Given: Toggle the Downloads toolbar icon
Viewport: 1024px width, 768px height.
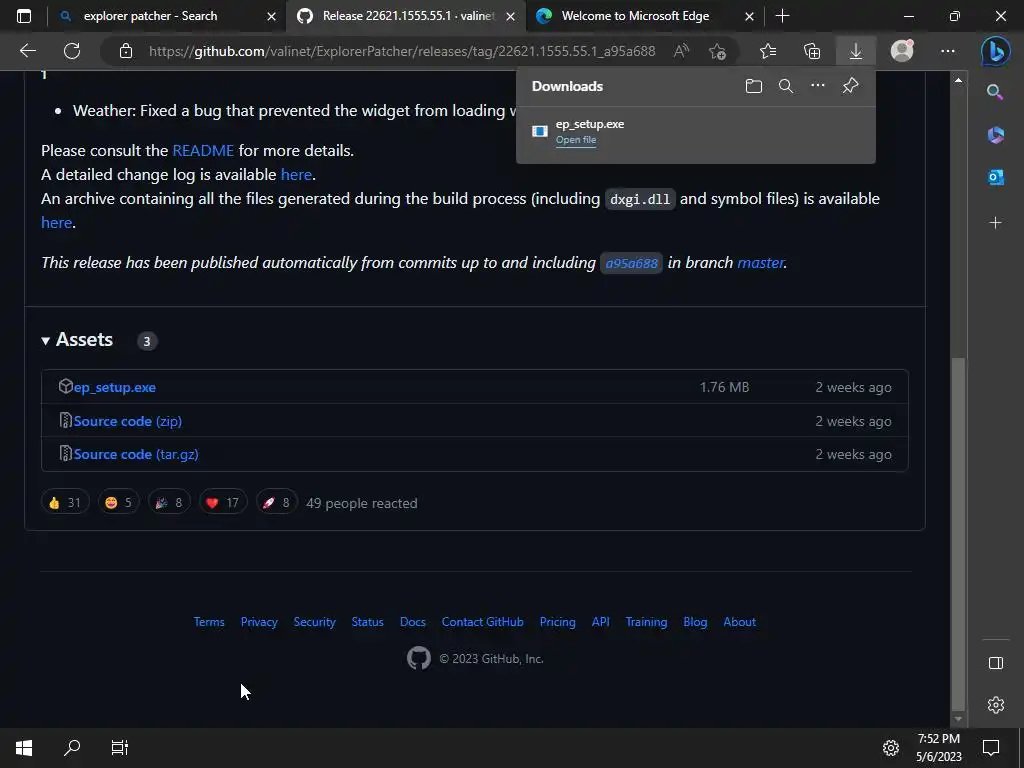Looking at the screenshot, I should (856, 51).
